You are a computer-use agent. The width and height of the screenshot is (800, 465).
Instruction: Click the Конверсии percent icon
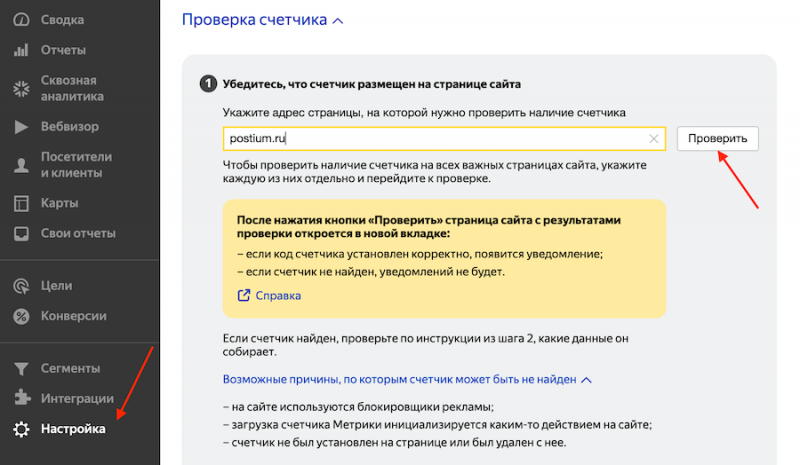(20, 316)
